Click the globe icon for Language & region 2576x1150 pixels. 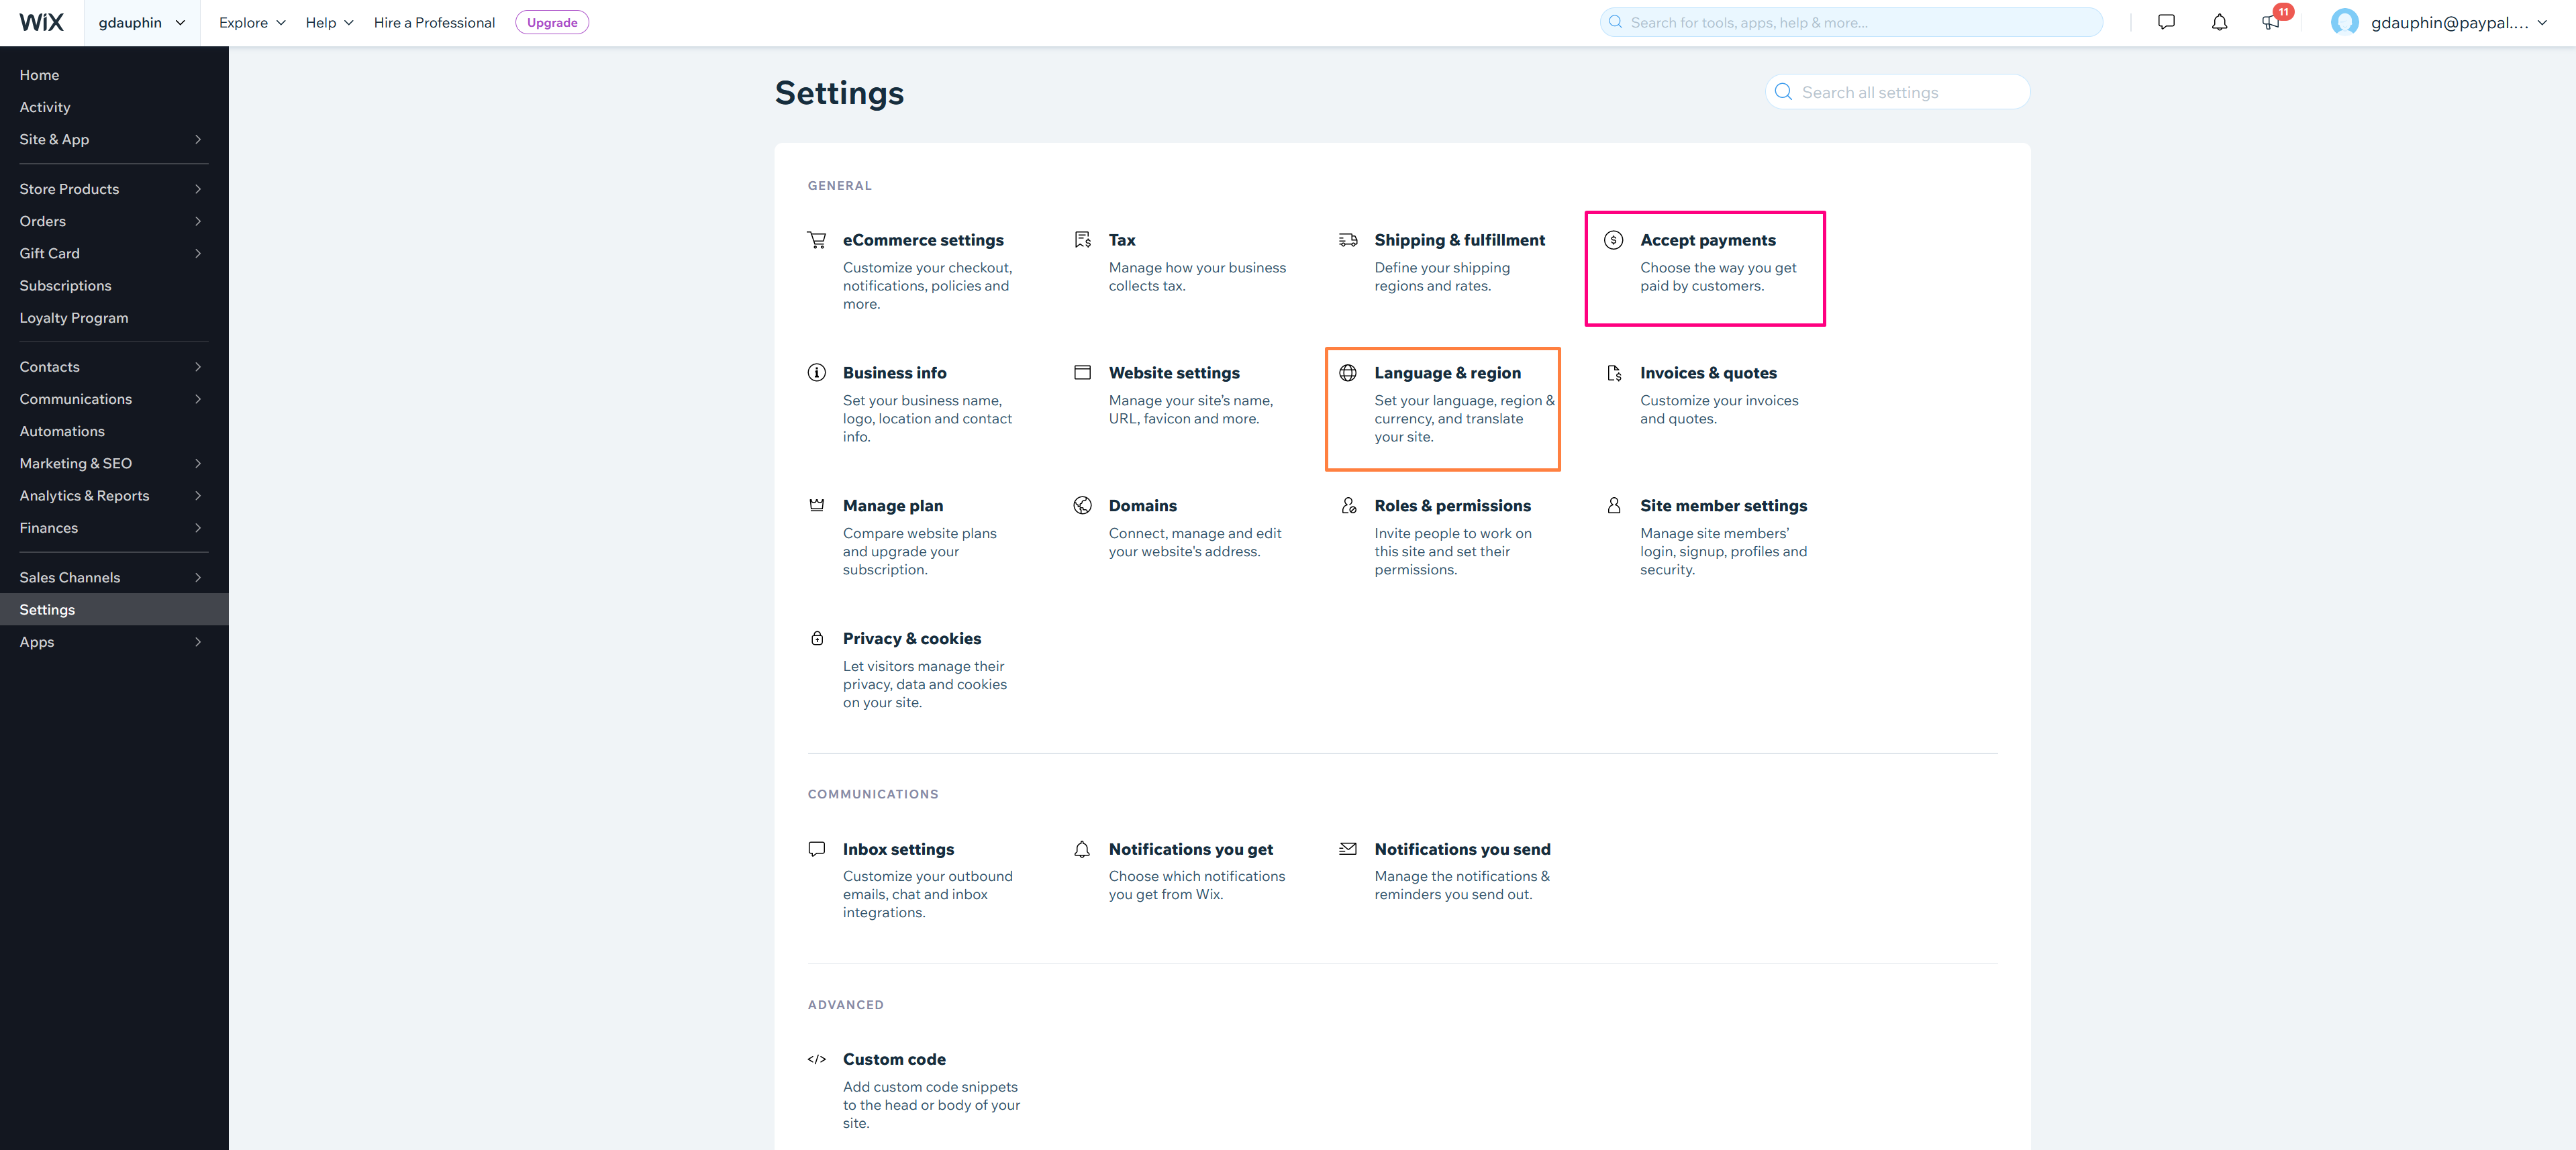(1348, 373)
